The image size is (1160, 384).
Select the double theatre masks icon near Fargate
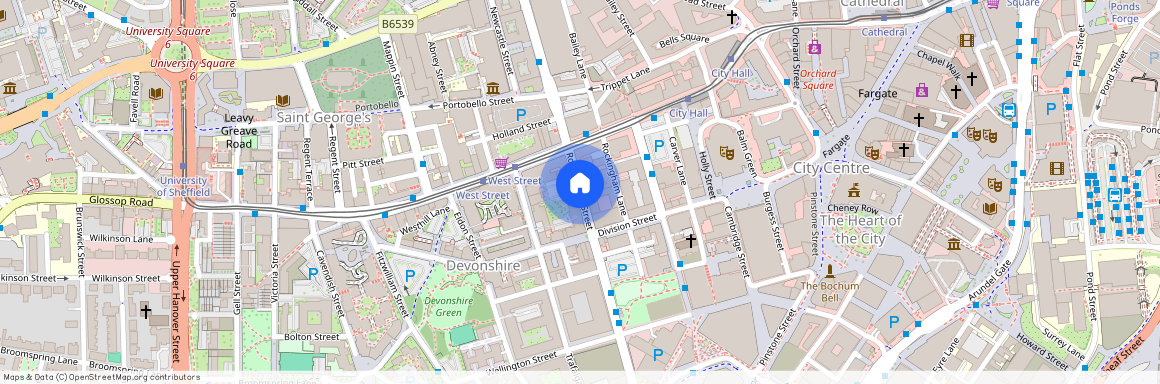(x=982, y=135)
